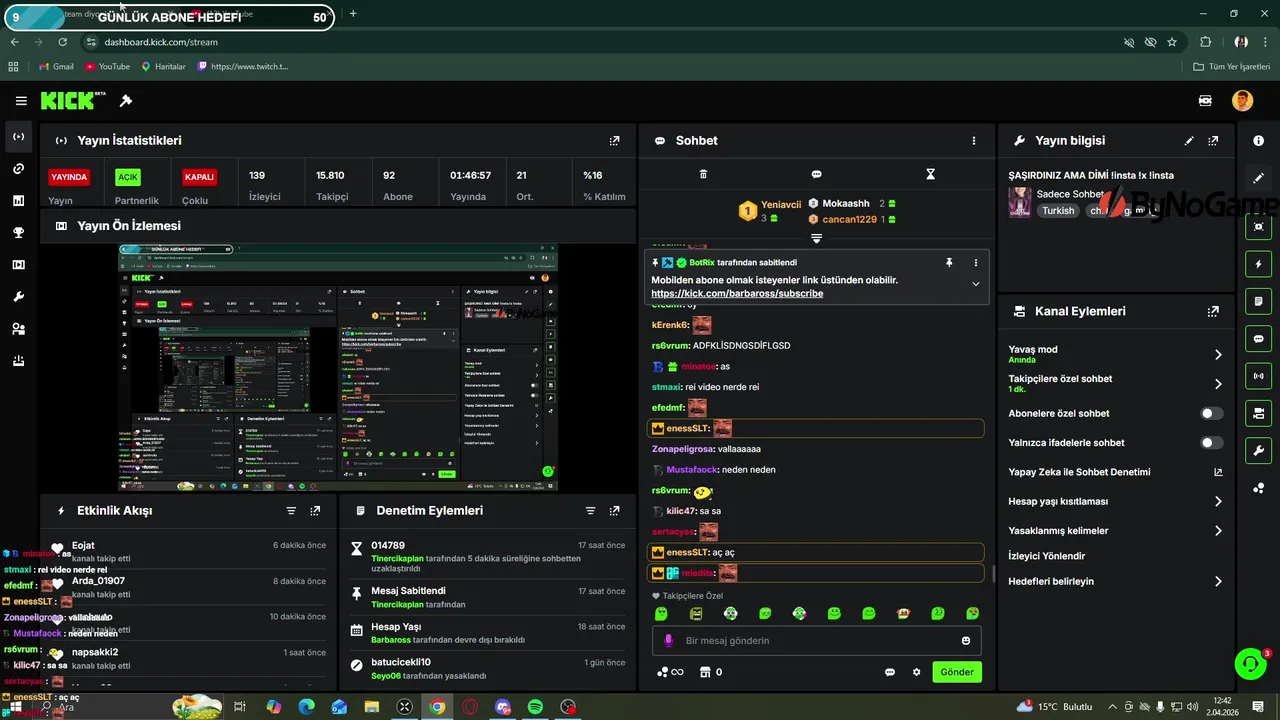Click the KAPALI çoklu badge
This screenshot has width=1280, height=720.
199,177
